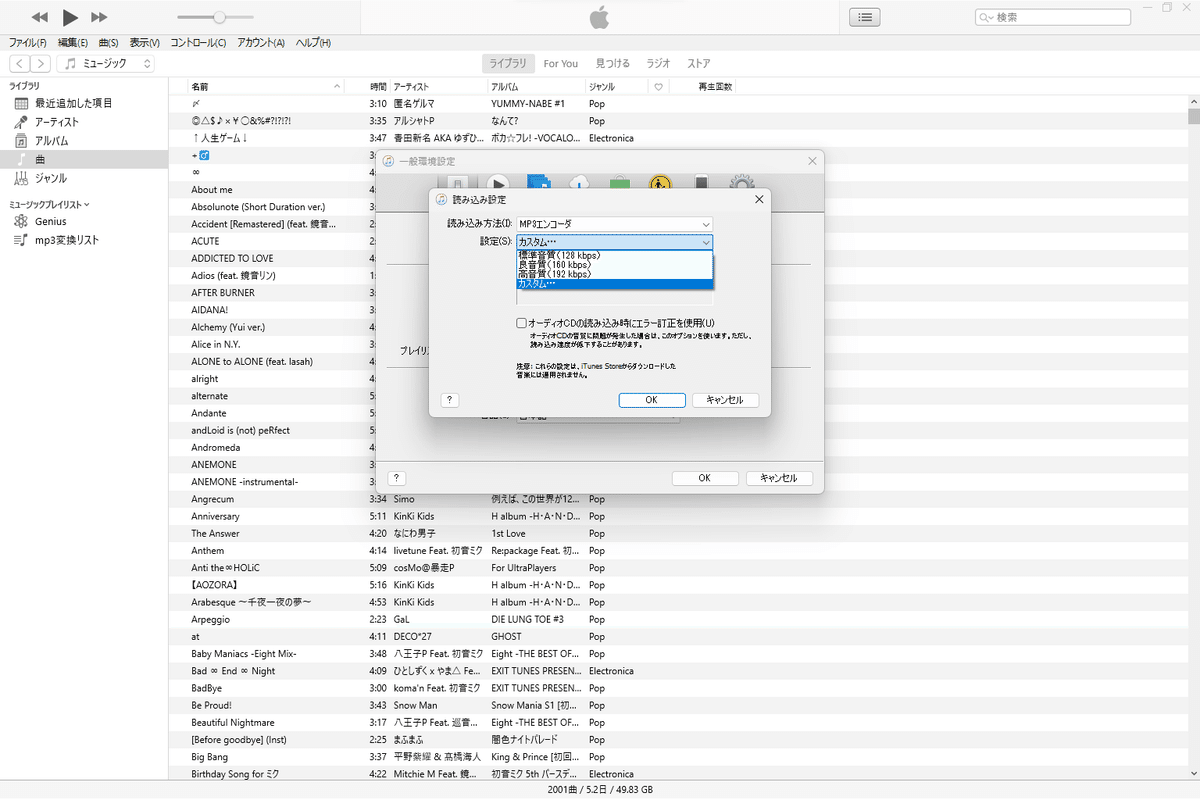This screenshot has height=800, width=1200.
Task: Open the ヘルプ menu
Action: click(x=313, y=43)
